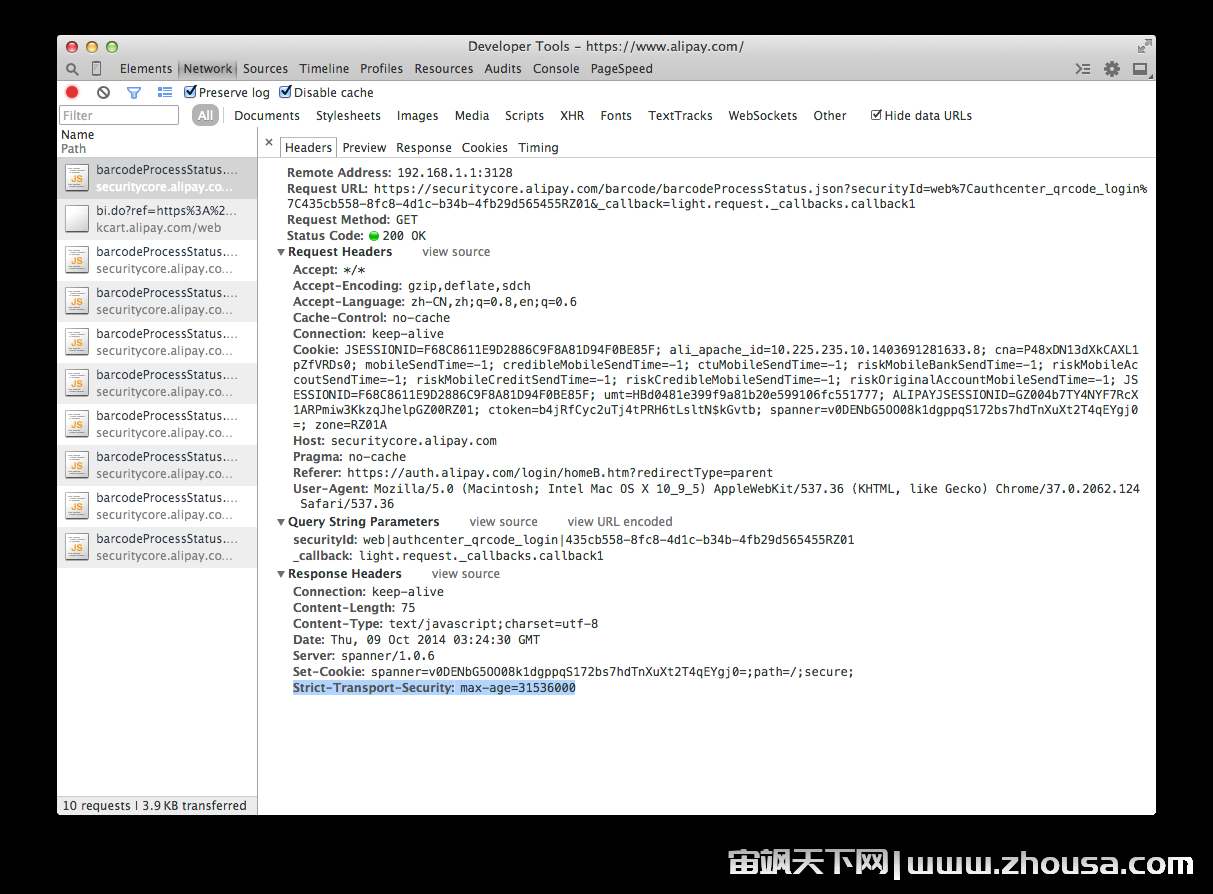The width and height of the screenshot is (1213, 894).
Task: Click the Referer header URL
Action: coord(560,473)
